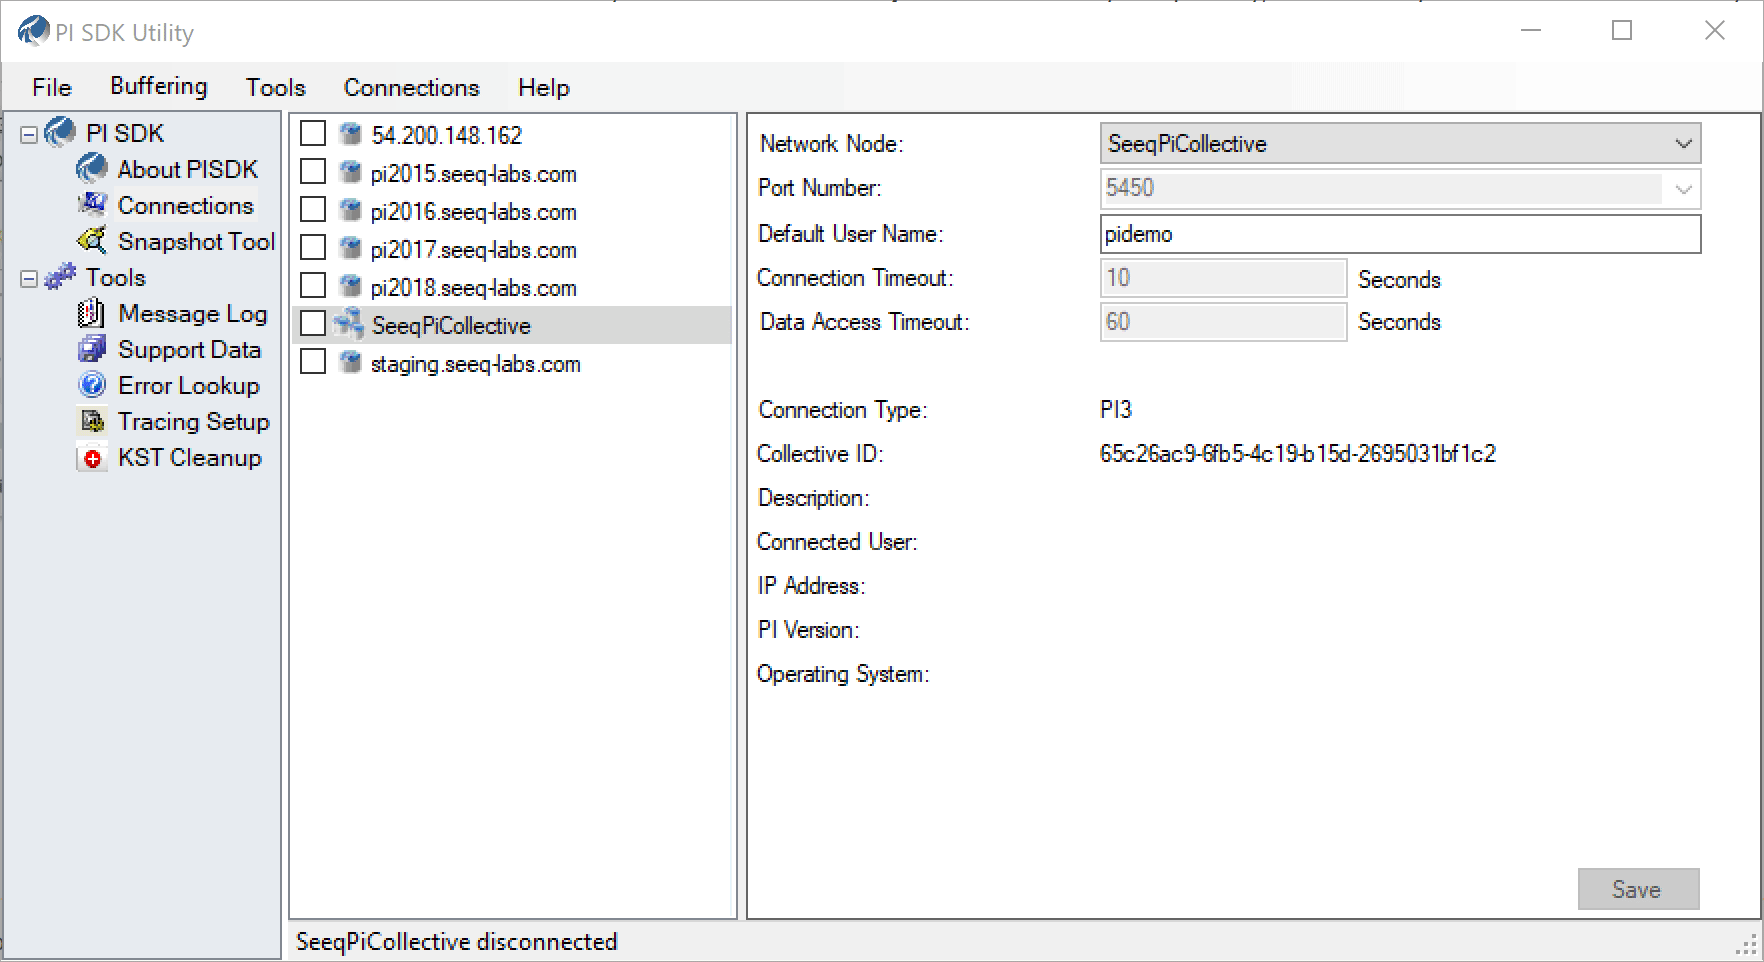Select the Snapshot Tool icon

(x=92, y=241)
